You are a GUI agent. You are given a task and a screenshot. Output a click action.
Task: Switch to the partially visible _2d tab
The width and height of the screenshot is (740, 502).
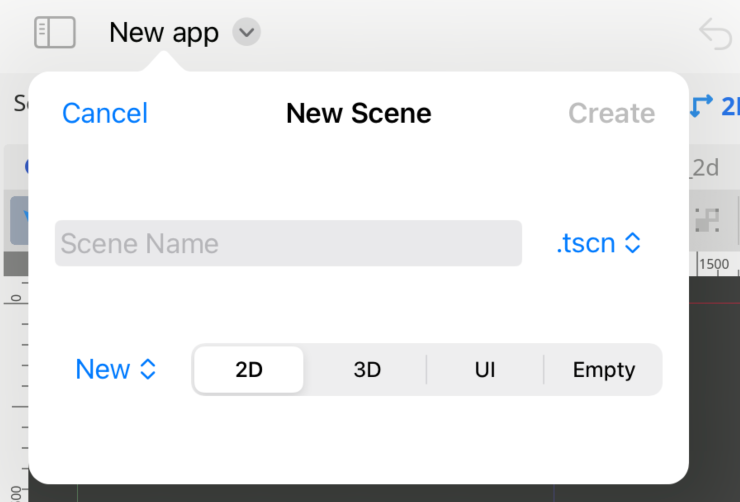pos(705,167)
